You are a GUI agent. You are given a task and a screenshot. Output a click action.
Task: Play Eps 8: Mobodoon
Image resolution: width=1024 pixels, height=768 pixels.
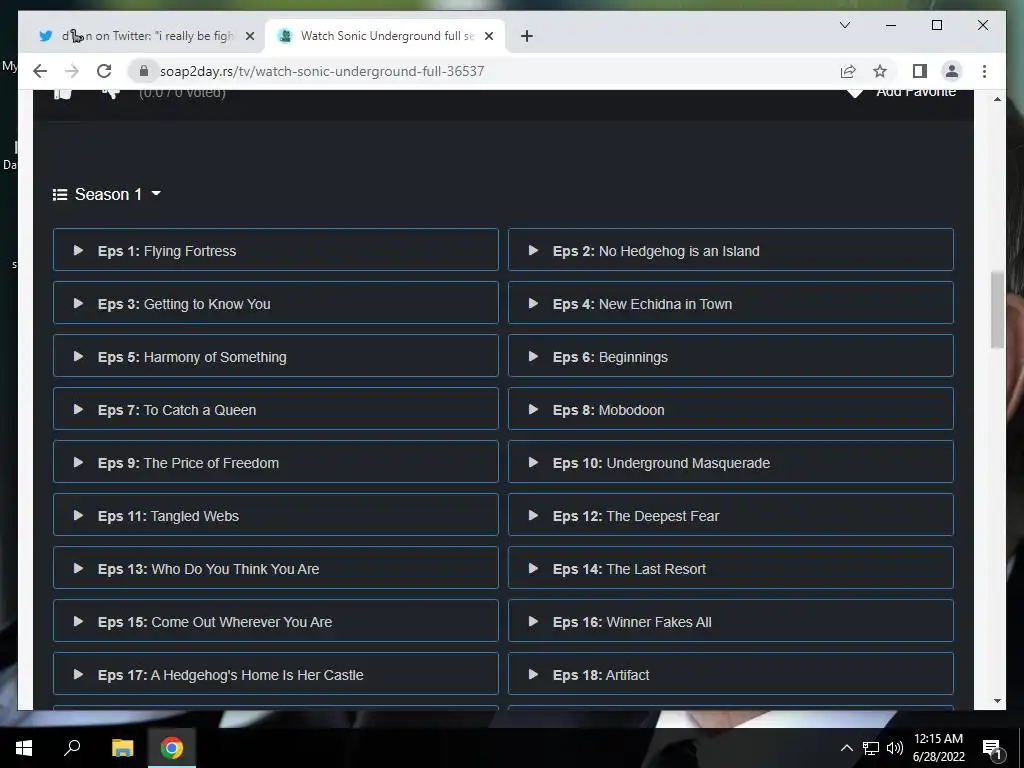coord(731,409)
